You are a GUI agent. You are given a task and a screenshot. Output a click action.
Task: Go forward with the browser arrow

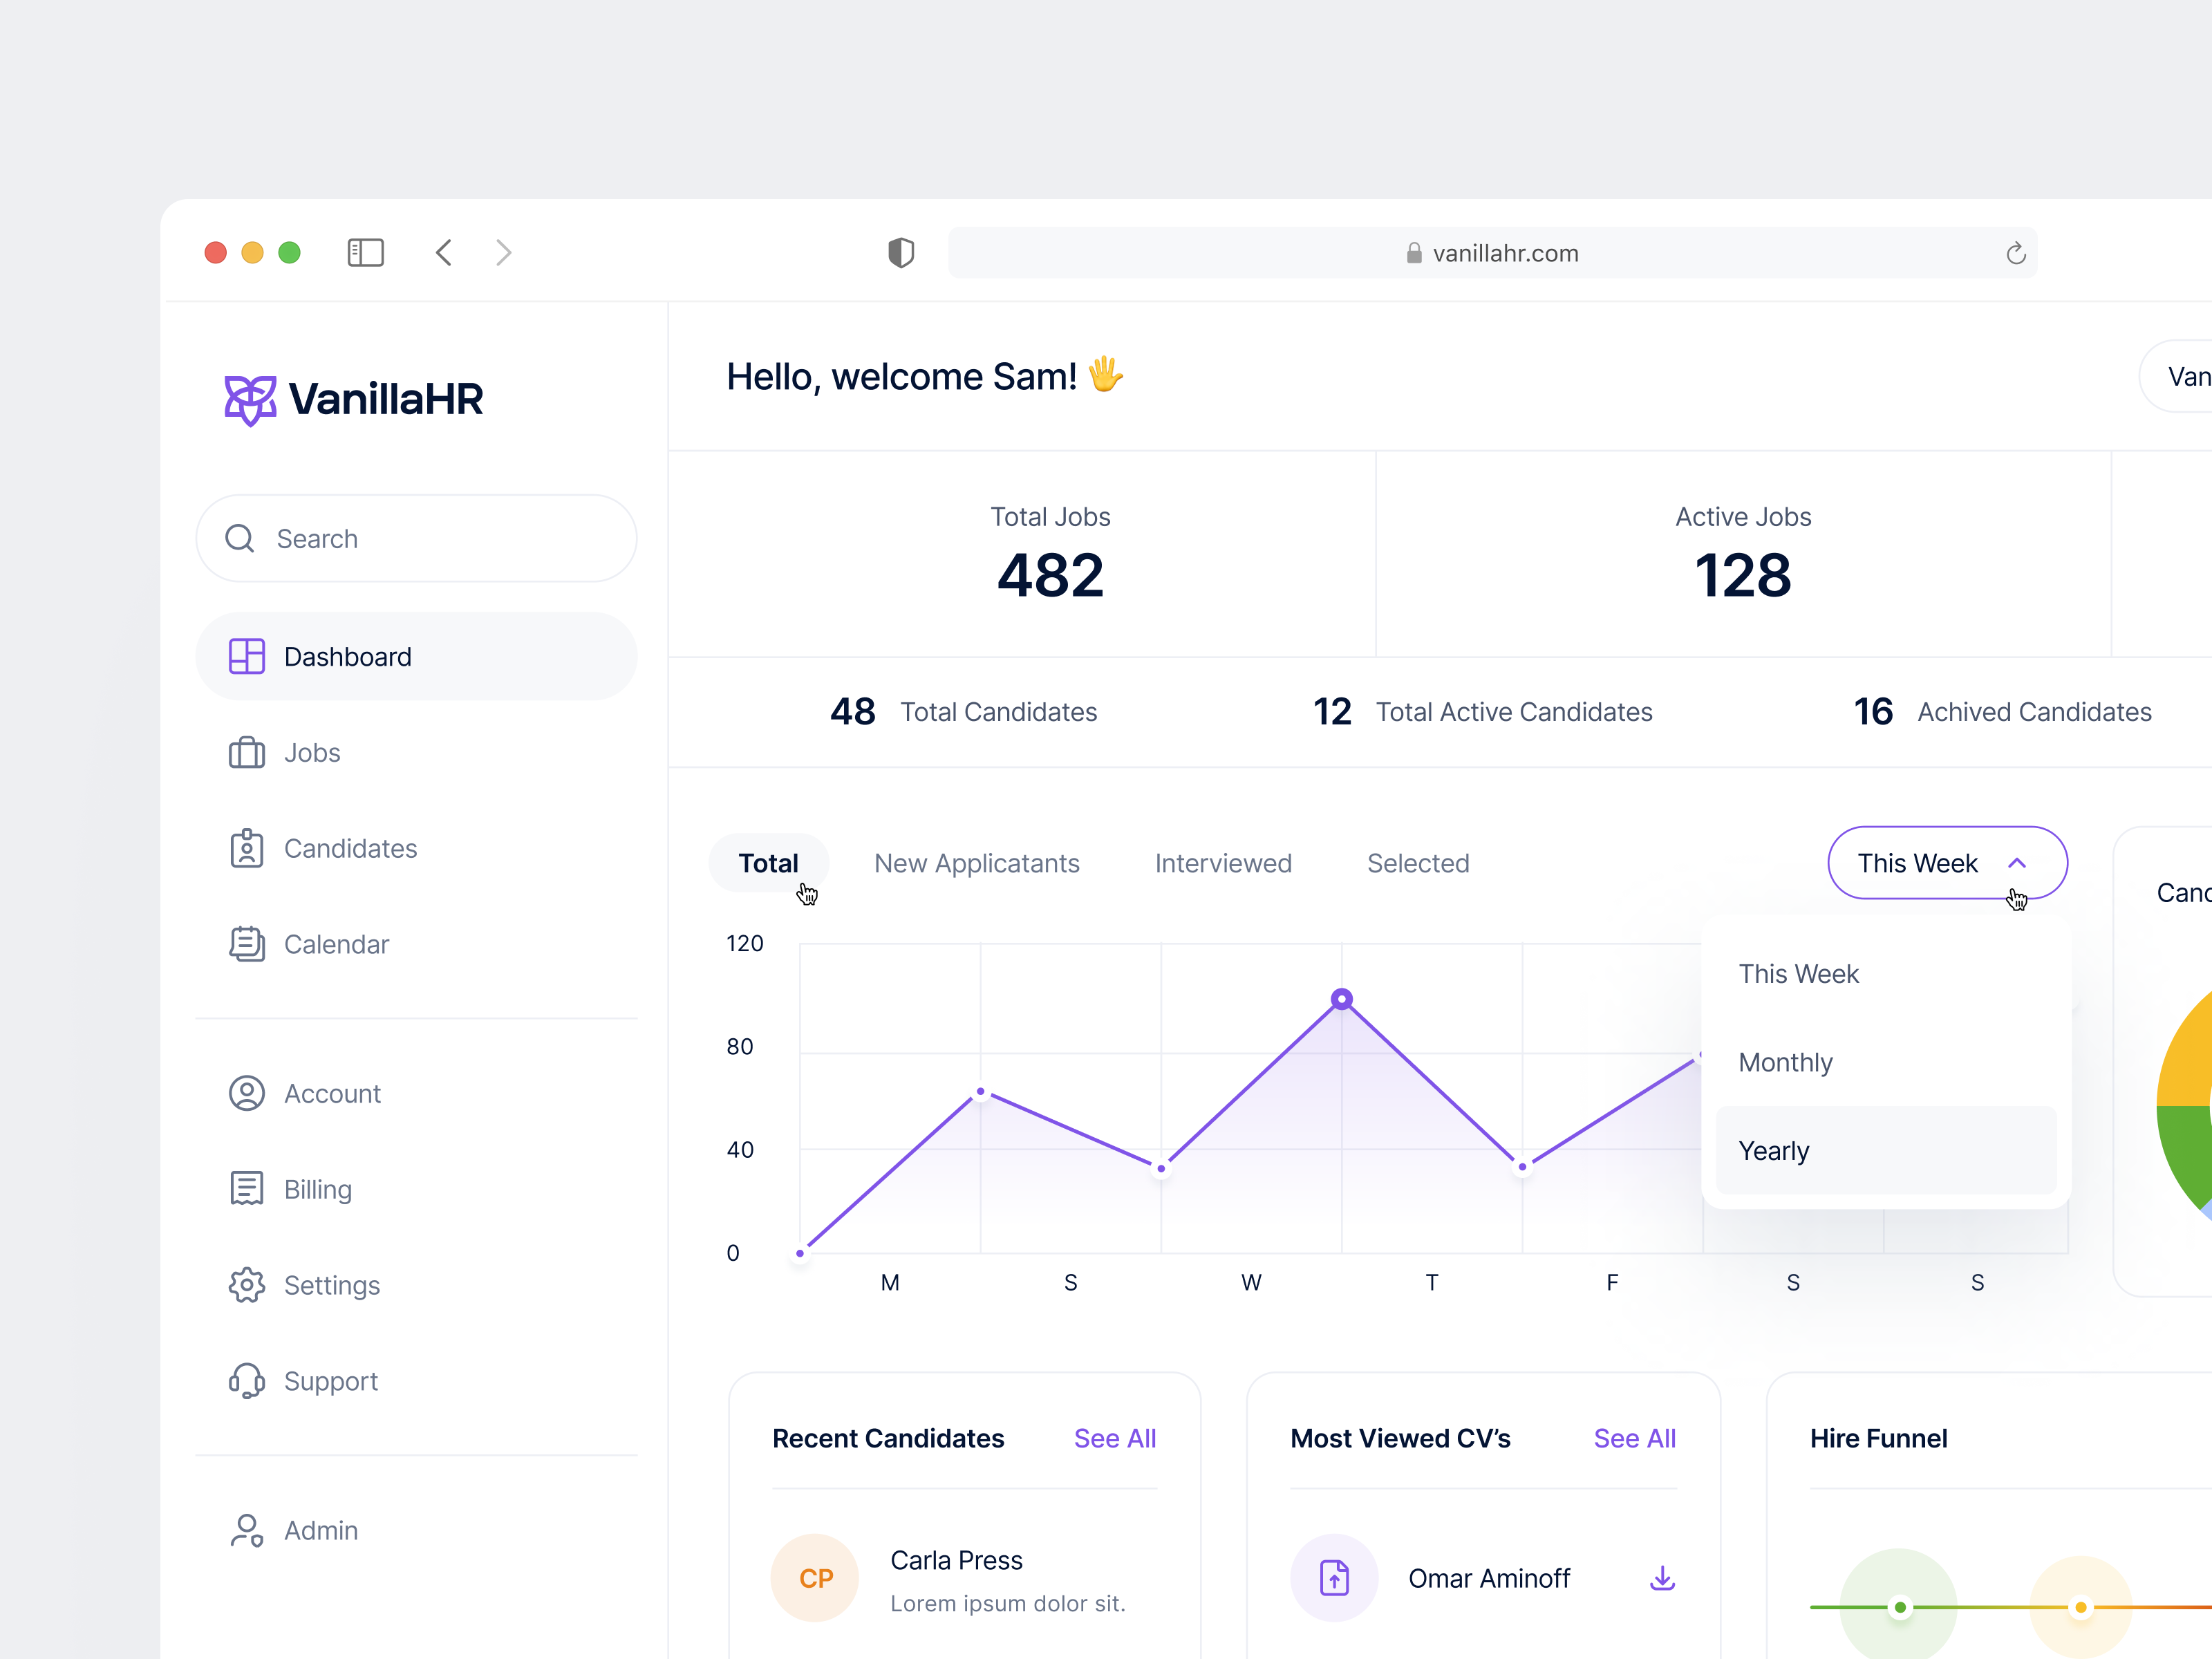tap(504, 252)
